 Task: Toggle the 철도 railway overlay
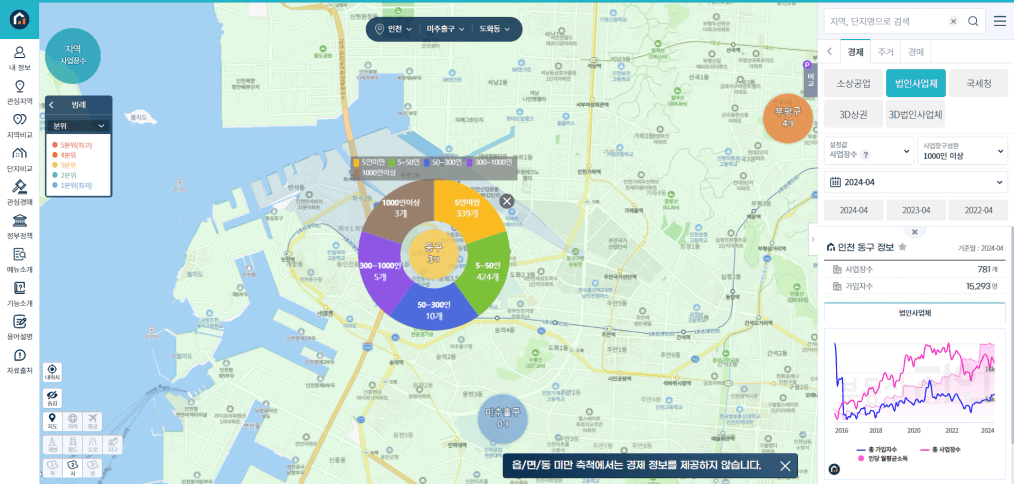pyautogui.click(x=72, y=444)
